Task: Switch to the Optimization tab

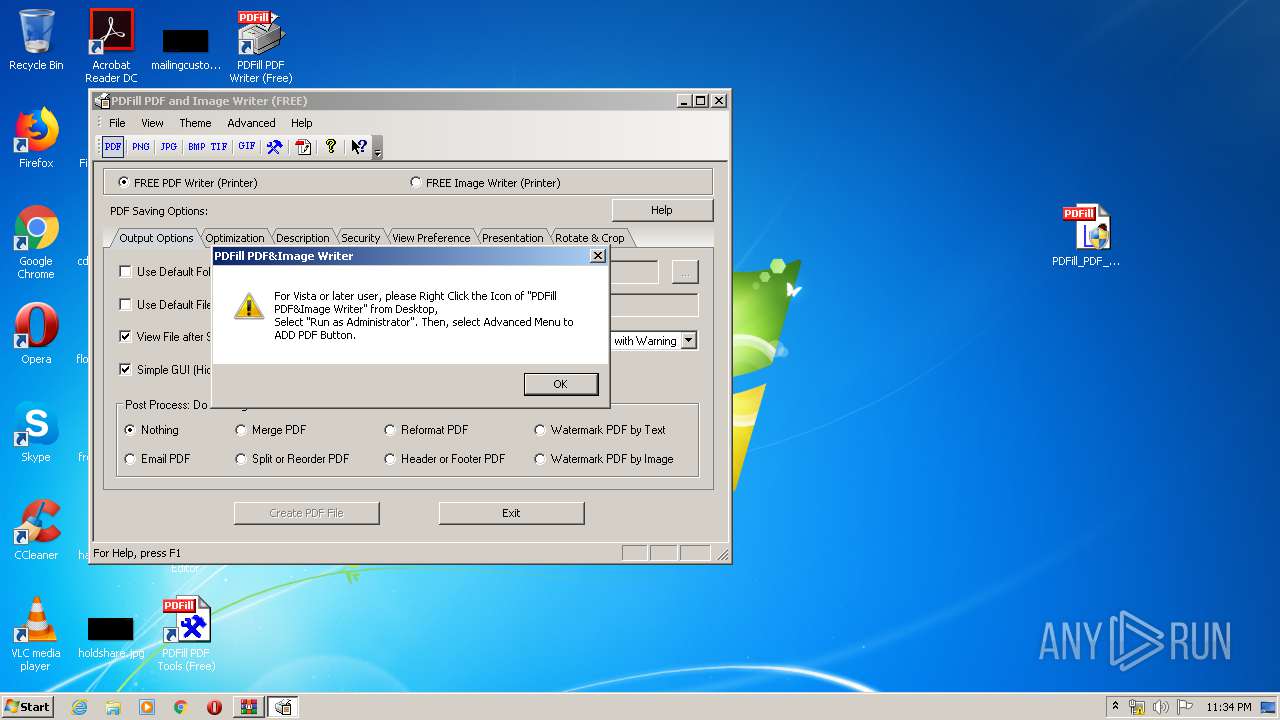Action: (235, 238)
